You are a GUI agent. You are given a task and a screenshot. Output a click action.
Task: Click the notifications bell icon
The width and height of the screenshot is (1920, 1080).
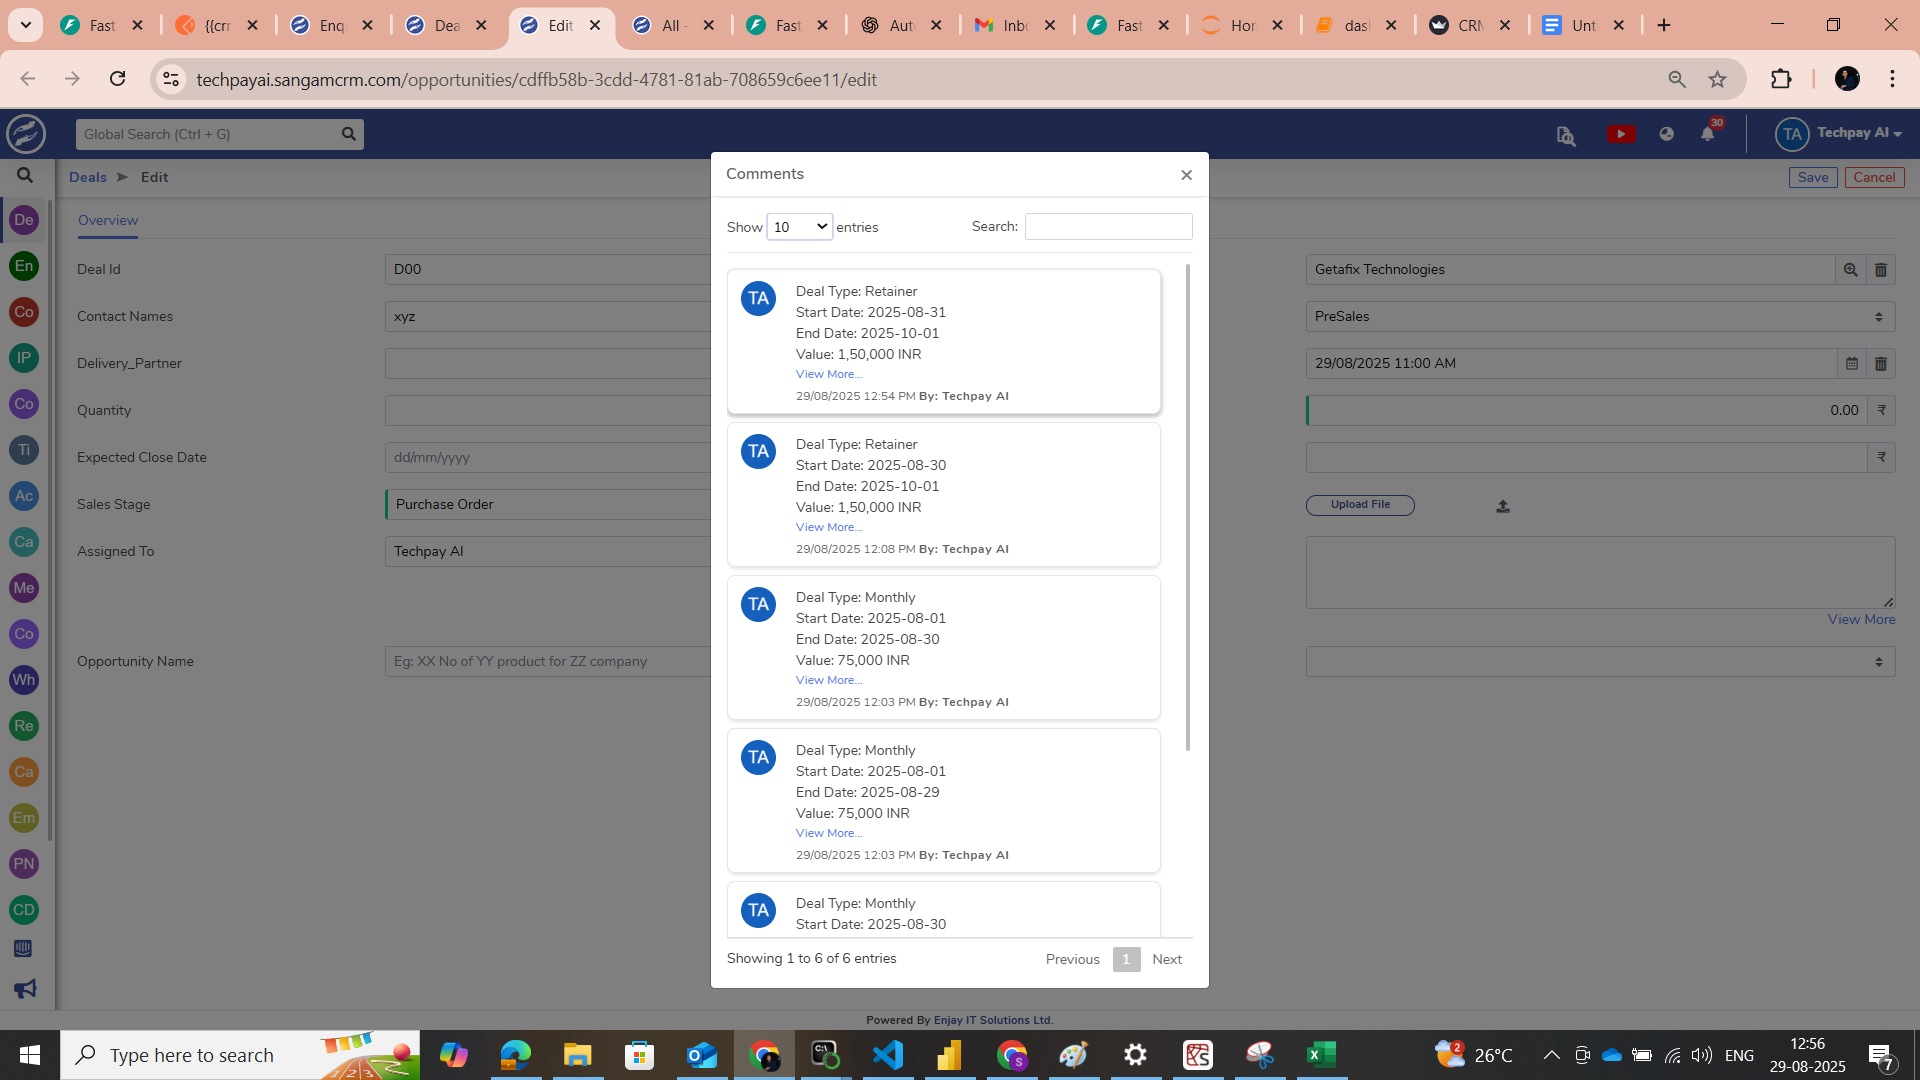click(x=1707, y=134)
